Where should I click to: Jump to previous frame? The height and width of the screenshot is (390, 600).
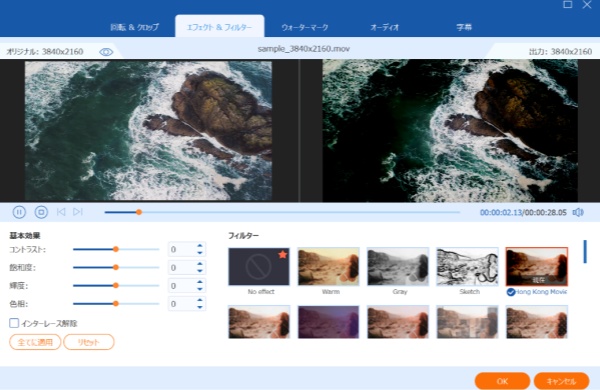(x=61, y=212)
